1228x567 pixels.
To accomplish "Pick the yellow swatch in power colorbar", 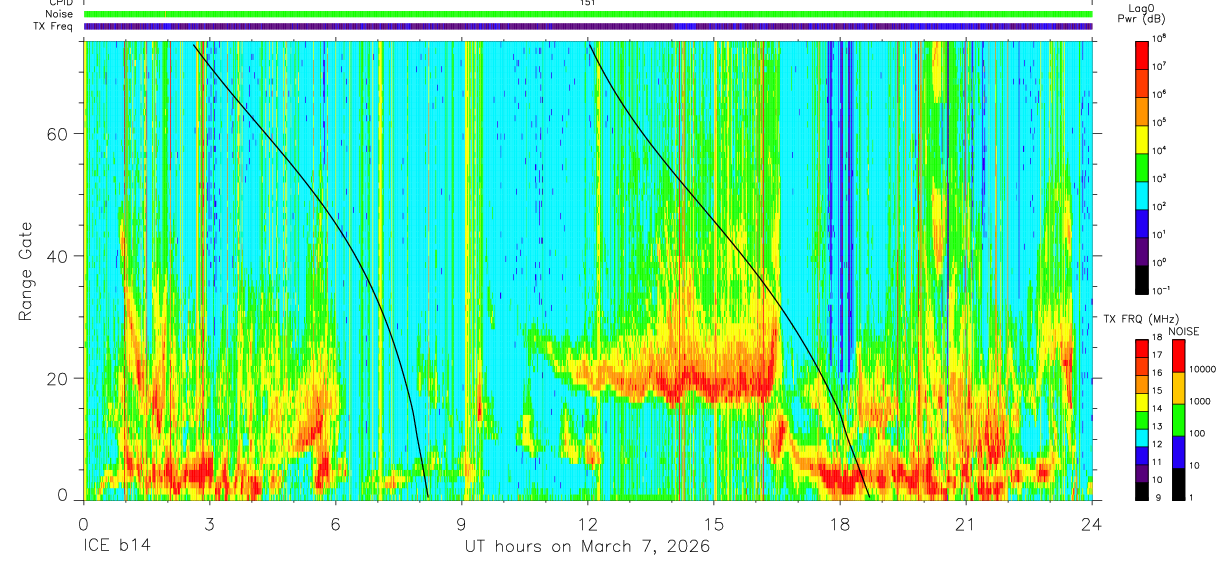I will click(x=1142, y=139).
